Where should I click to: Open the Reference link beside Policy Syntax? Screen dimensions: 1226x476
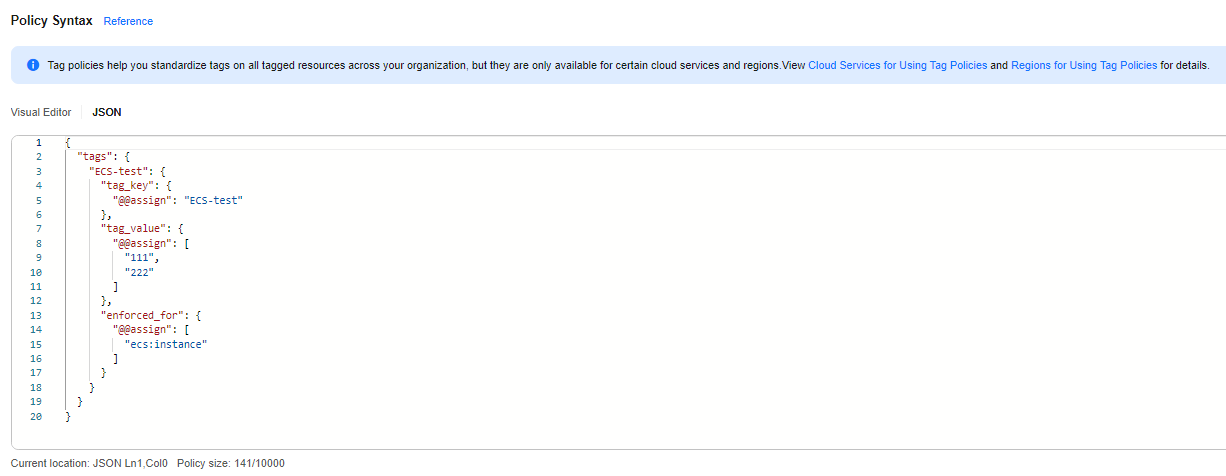tap(128, 21)
